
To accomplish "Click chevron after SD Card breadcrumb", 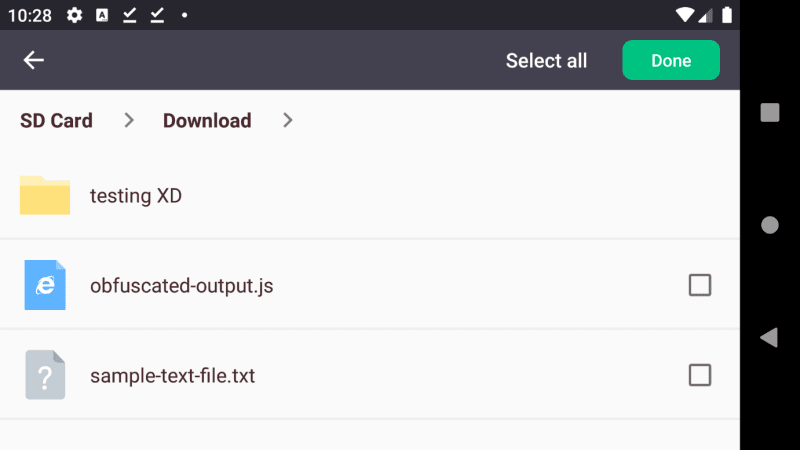I will coord(129,121).
